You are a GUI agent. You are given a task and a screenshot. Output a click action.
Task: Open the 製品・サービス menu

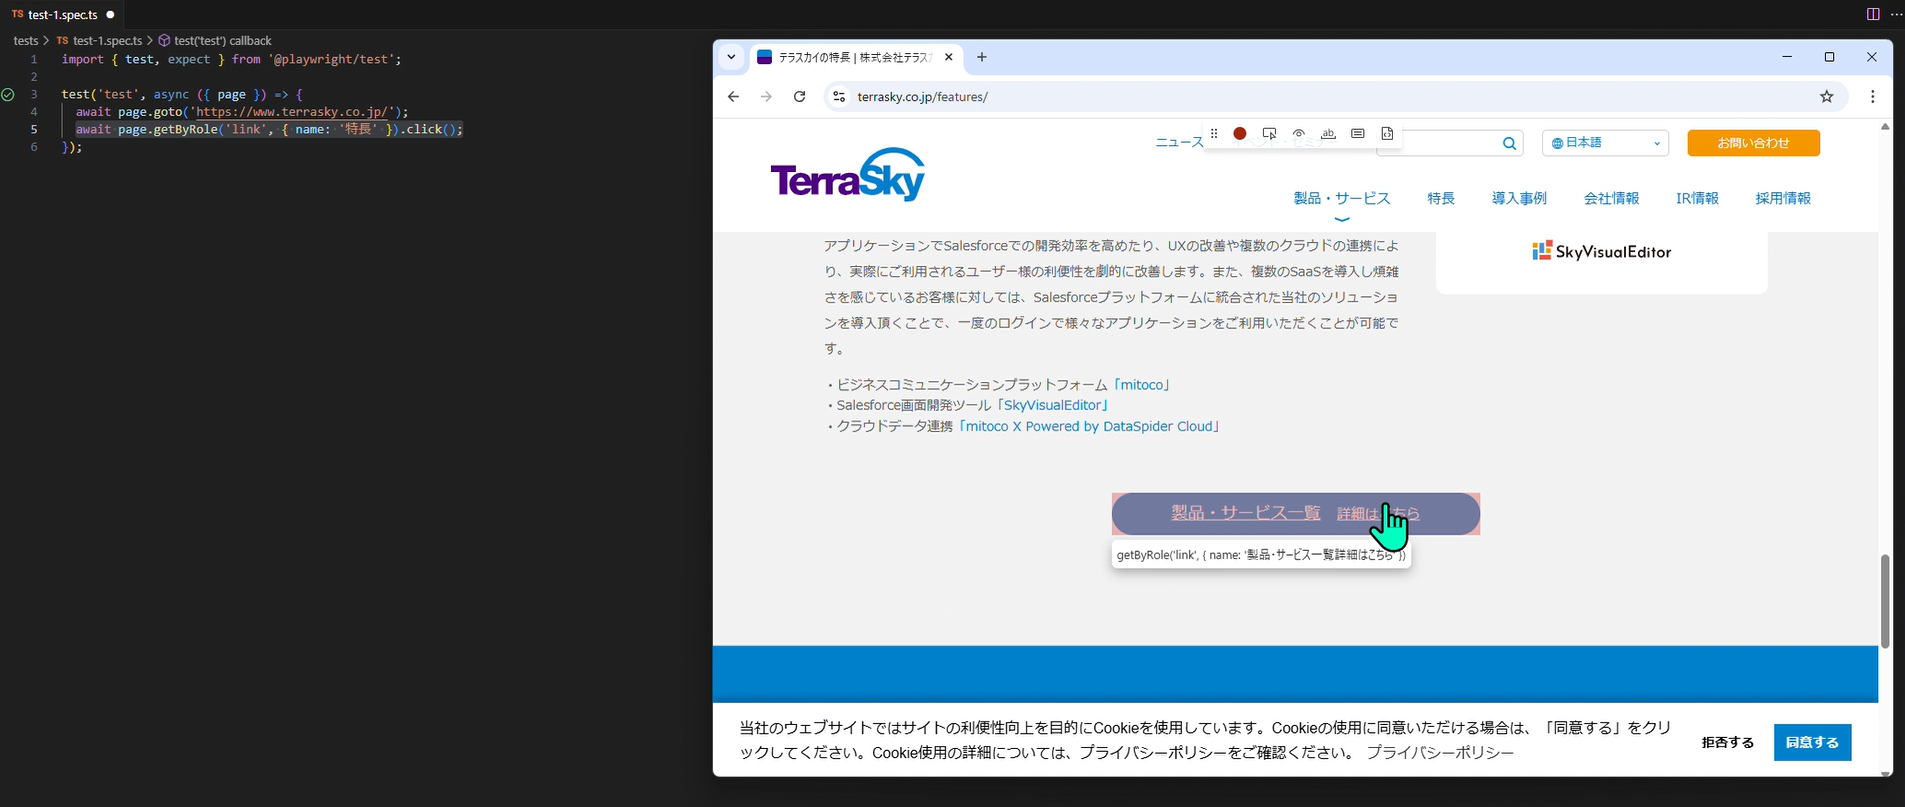click(1342, 198)
